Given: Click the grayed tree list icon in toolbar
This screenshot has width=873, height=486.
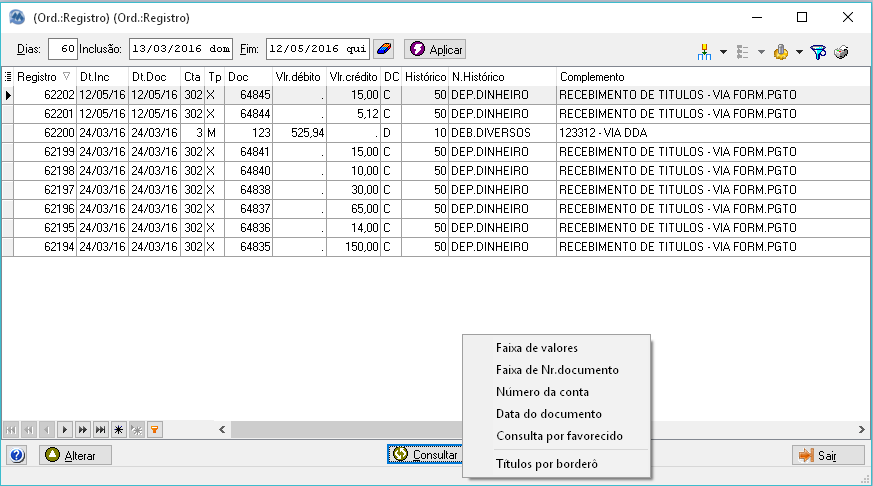Looking at the screenshot, I should [743, 52].
